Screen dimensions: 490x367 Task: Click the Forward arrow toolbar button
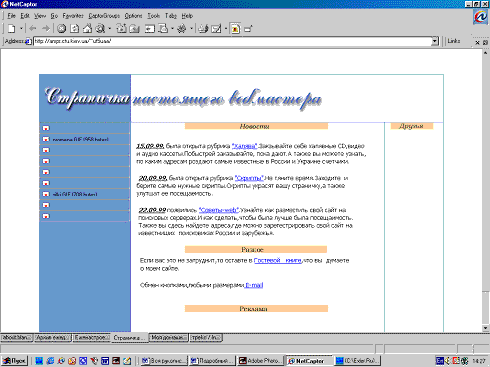[46, 29]
